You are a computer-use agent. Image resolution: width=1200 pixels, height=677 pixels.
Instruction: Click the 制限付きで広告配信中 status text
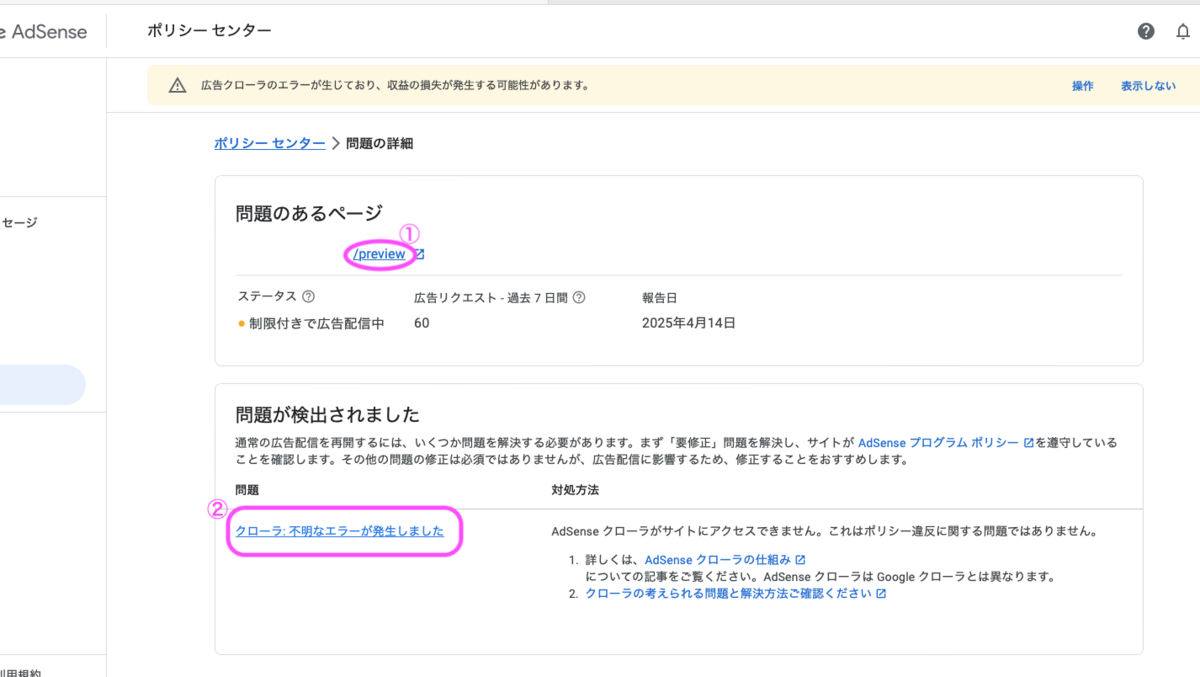tap(317, 323)
